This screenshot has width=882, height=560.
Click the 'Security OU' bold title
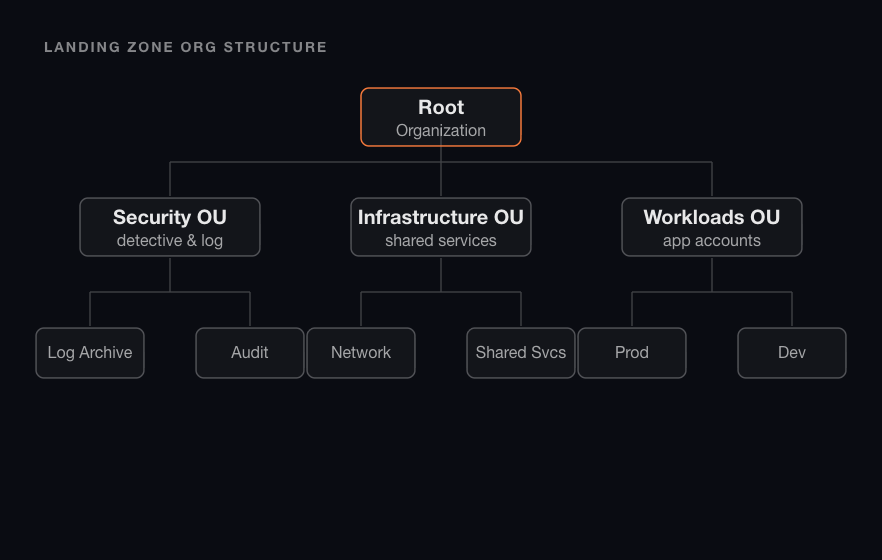pos(170,217)
